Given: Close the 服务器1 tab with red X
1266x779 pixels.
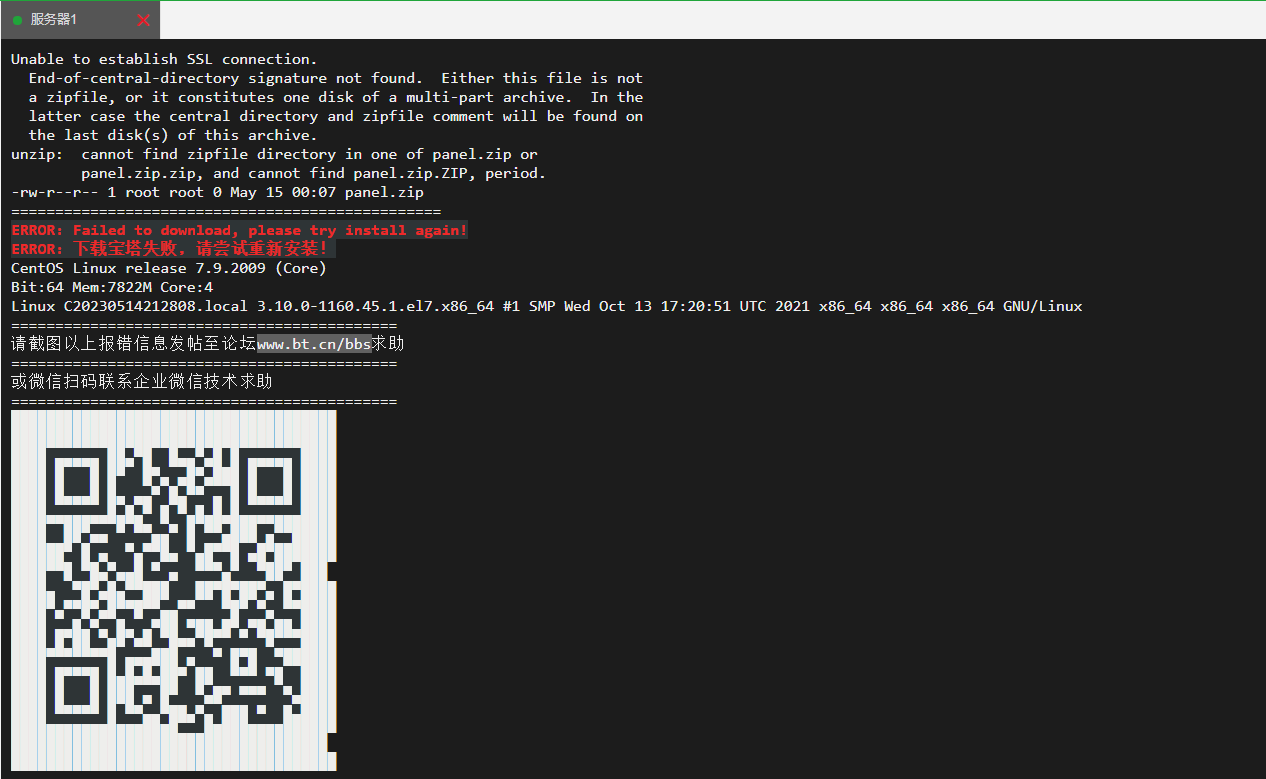Looking at the screenshot, I should [x=144, y=20].
